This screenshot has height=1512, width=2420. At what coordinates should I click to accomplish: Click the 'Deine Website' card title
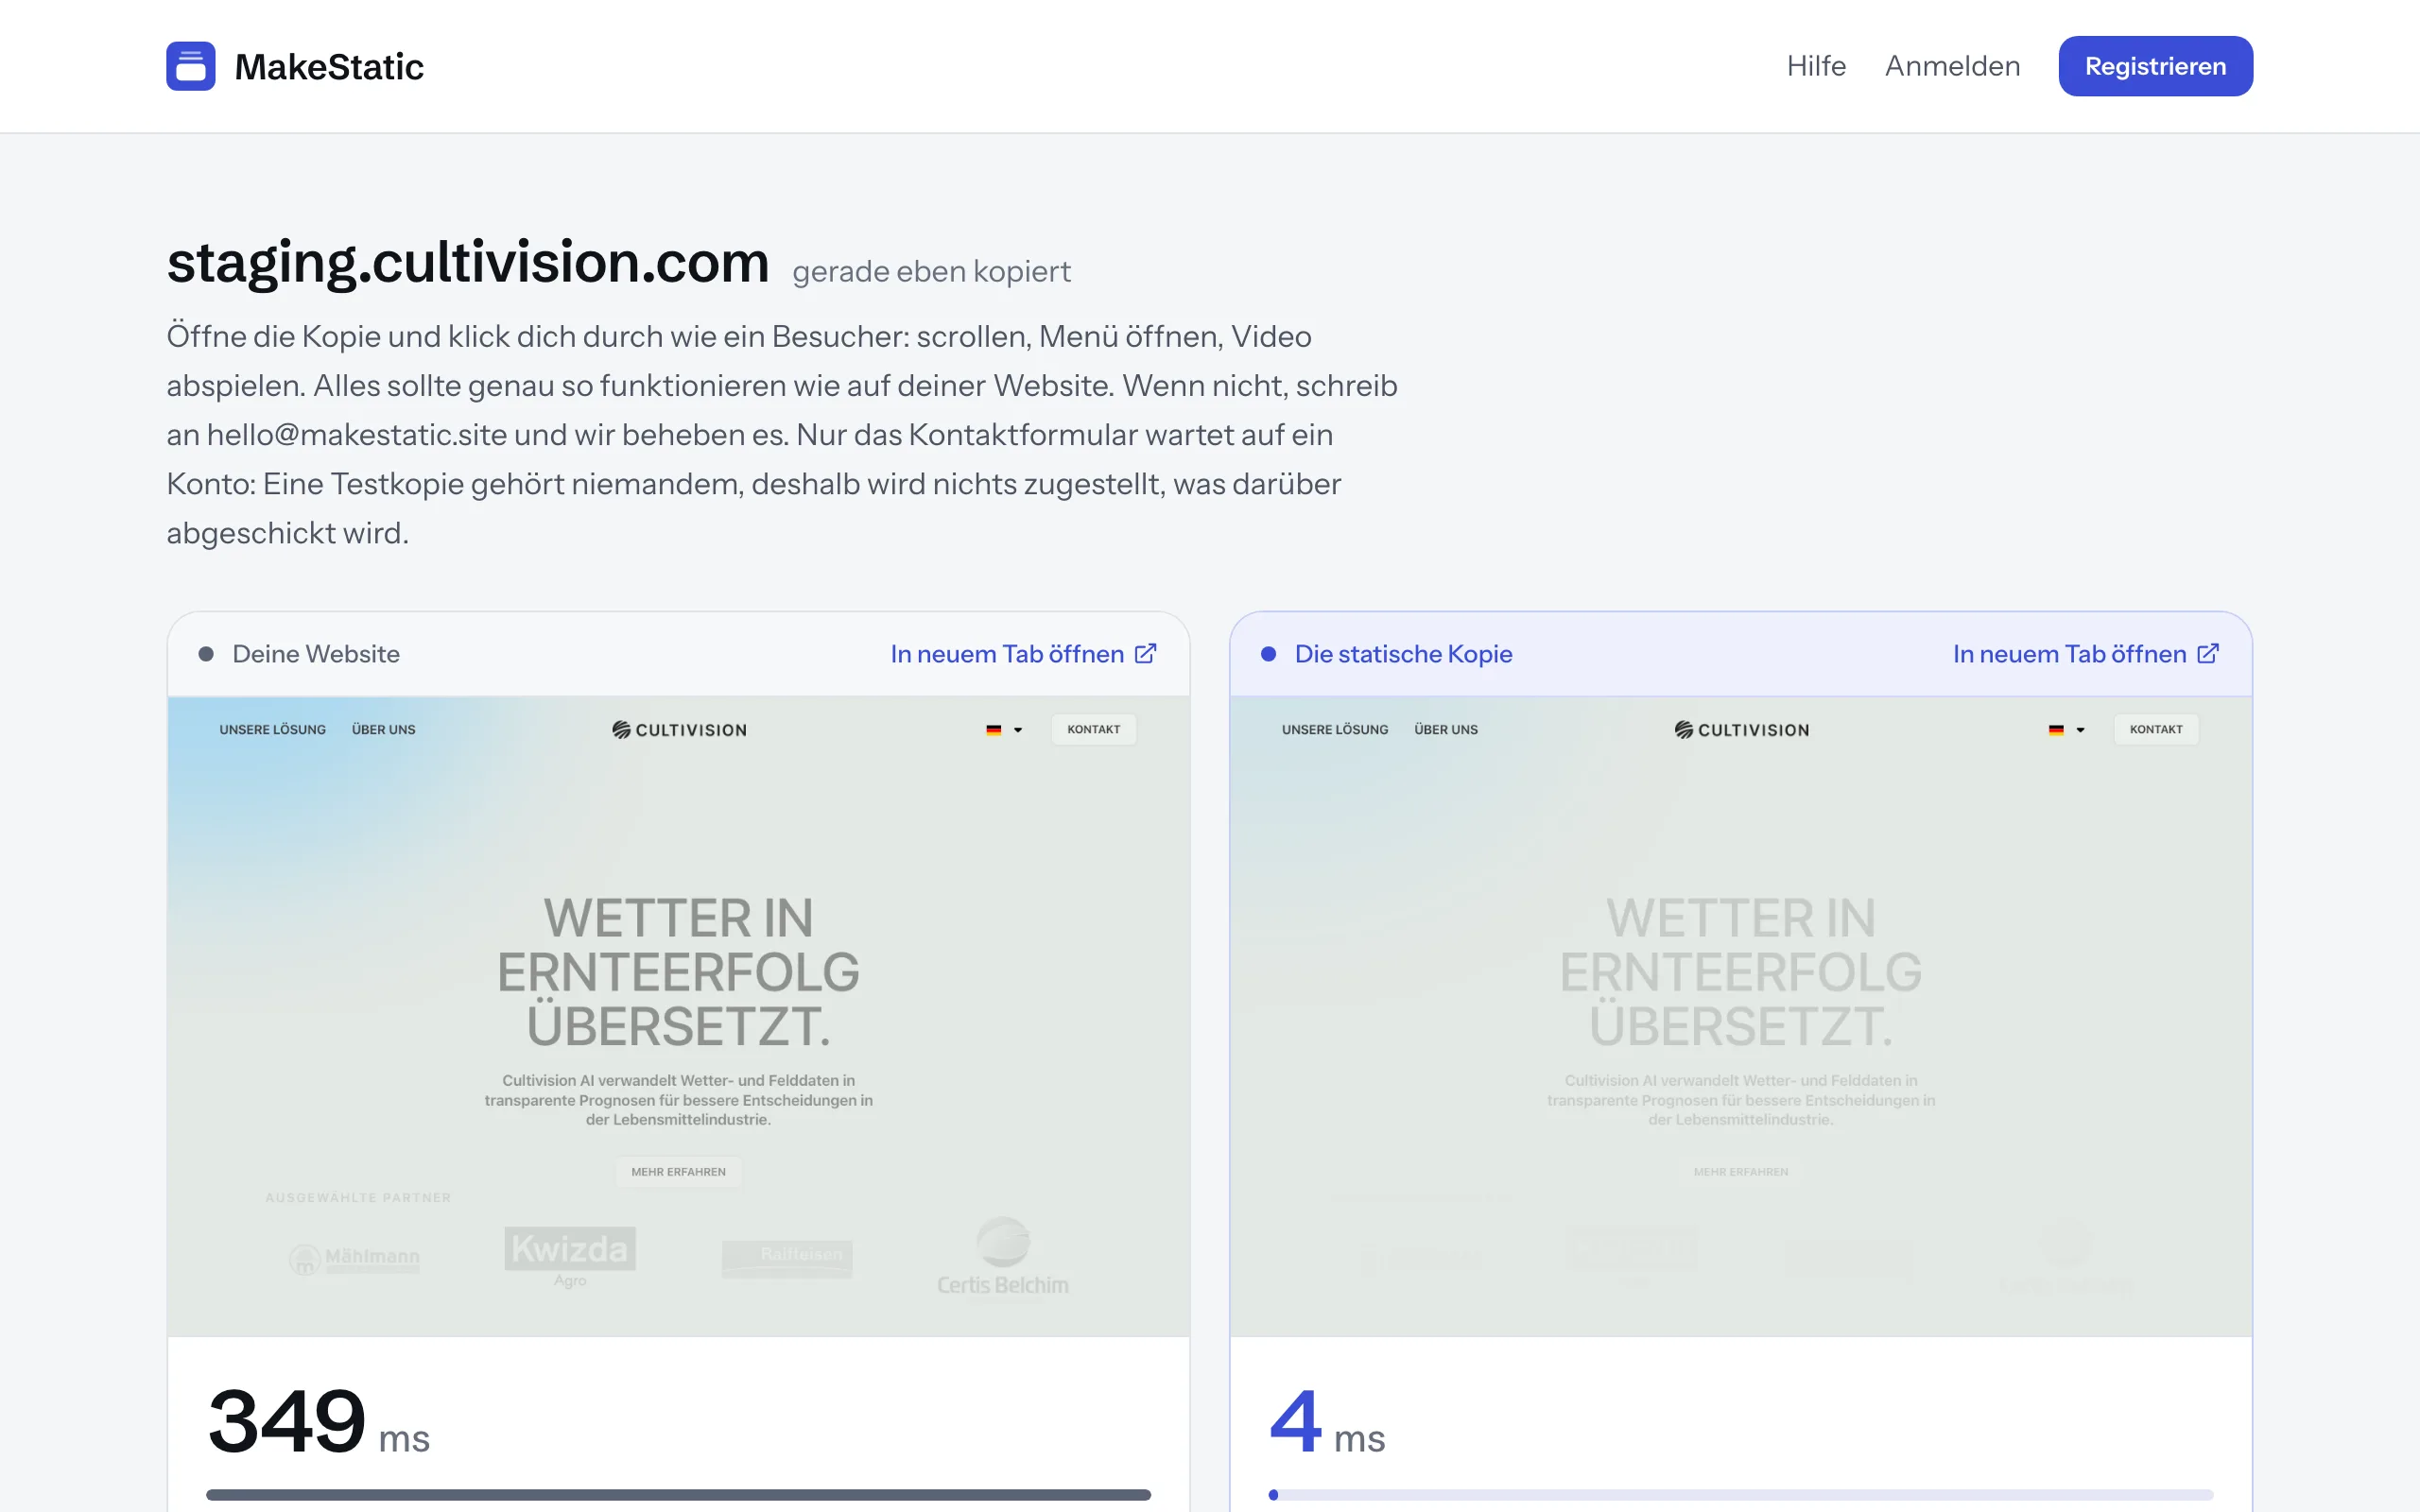pyautogui.click(x=315, y=654)
